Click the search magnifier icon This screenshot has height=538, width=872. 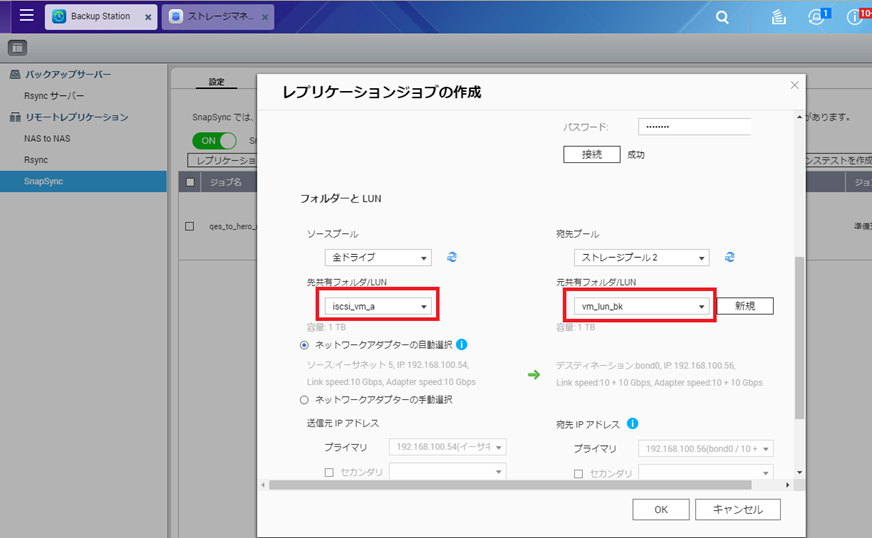point(722,17)
